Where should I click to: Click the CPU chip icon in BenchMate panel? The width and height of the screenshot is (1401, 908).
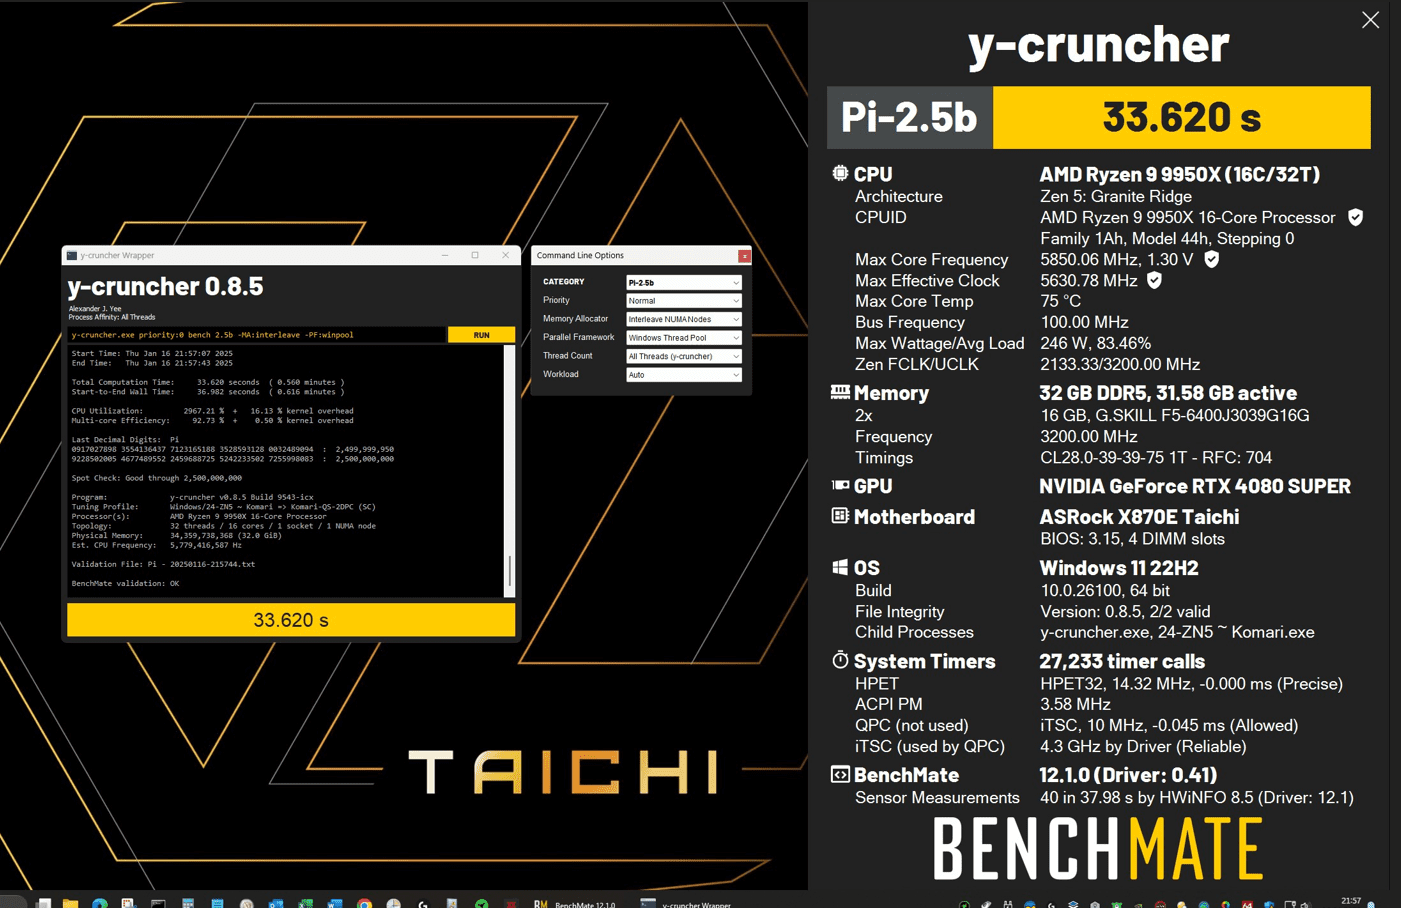click(840, 173)
